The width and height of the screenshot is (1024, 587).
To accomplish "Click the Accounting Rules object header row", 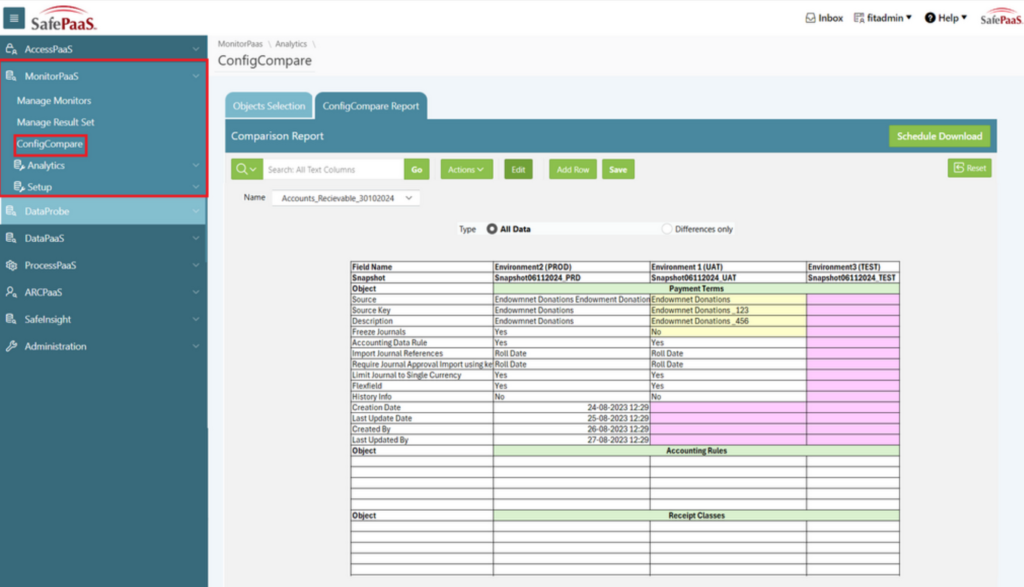I will click(696, 451).
